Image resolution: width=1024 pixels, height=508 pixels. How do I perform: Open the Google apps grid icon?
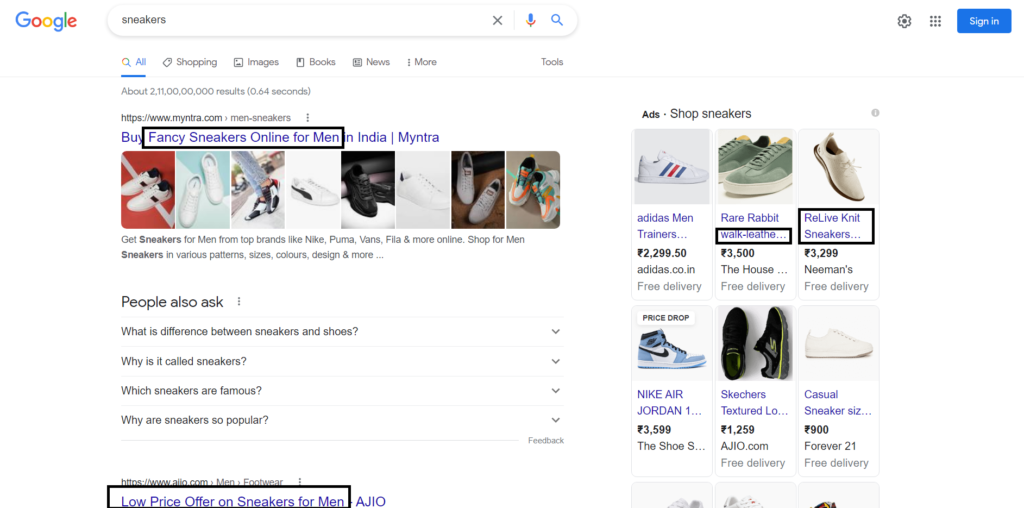pyautogui.click(x=935, y=21)
